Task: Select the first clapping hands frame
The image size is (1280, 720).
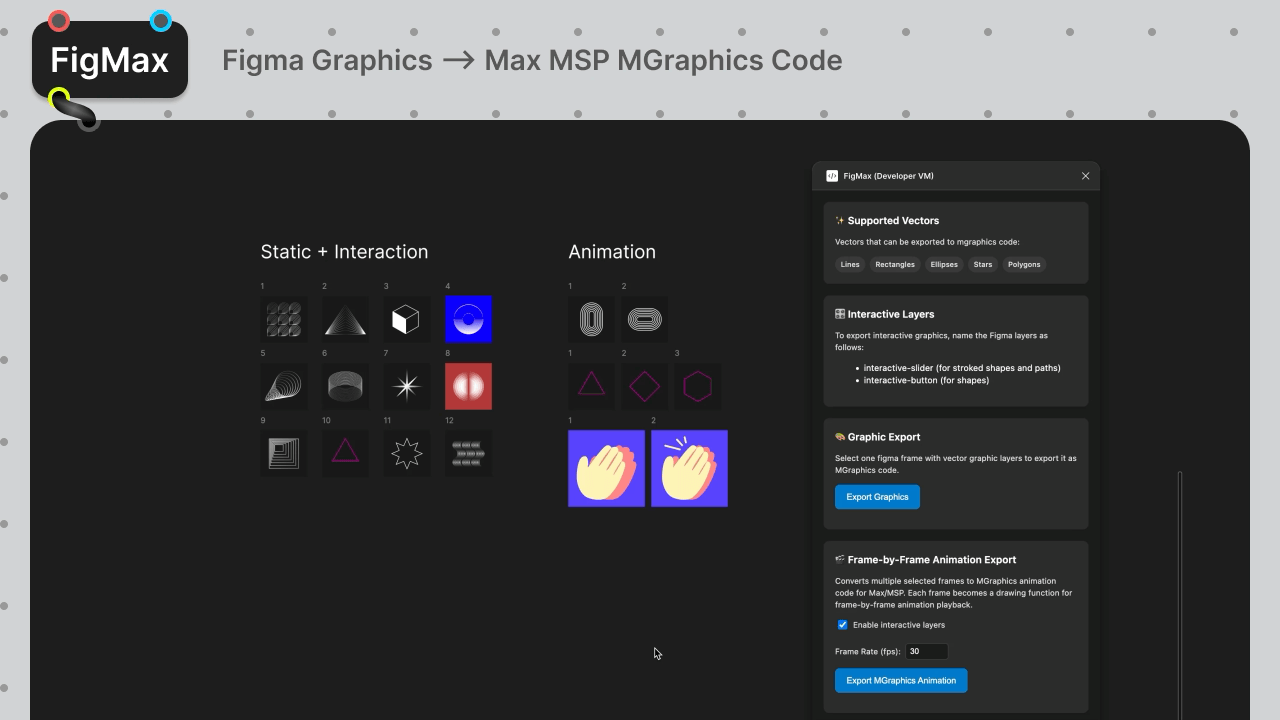Action: pyautogui.click(x=606, y=468)
